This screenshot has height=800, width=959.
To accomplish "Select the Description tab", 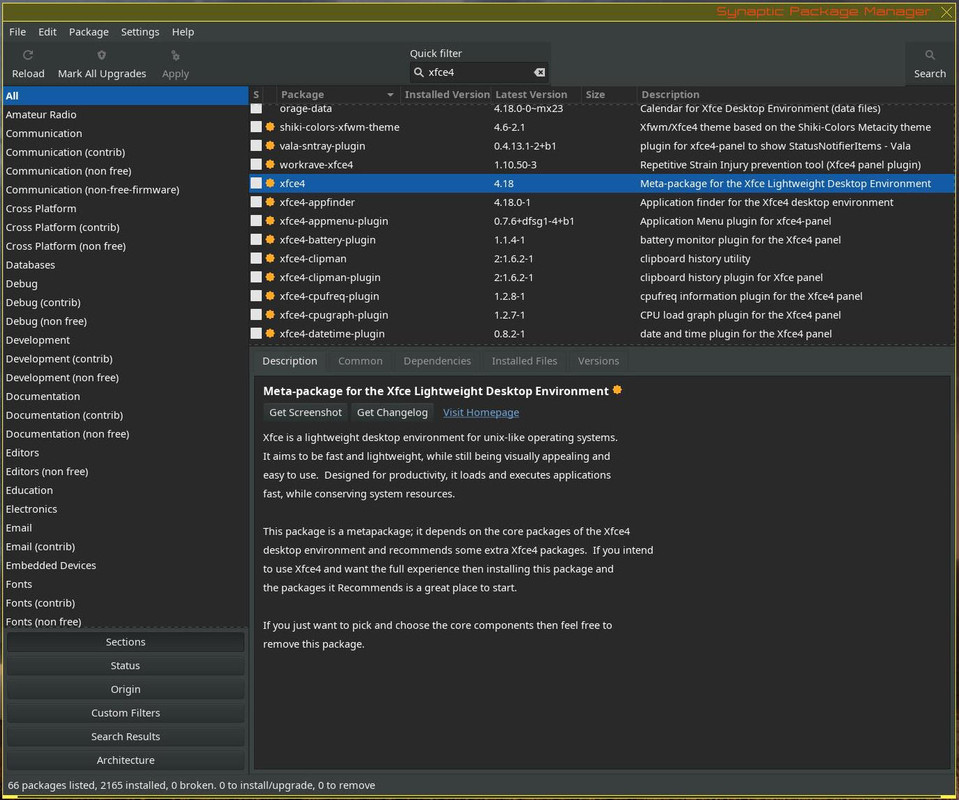I will click(290, 361).
